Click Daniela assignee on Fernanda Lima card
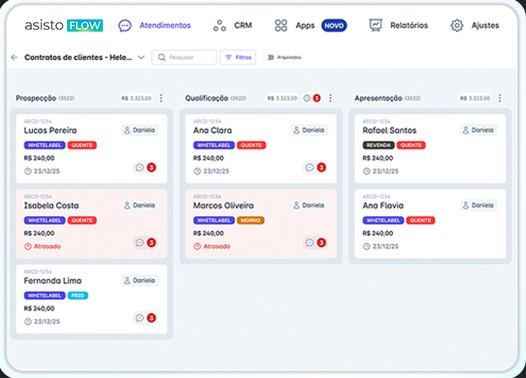Screen dimensions: 526x378 pyautogui.click(x=140, y=280)
